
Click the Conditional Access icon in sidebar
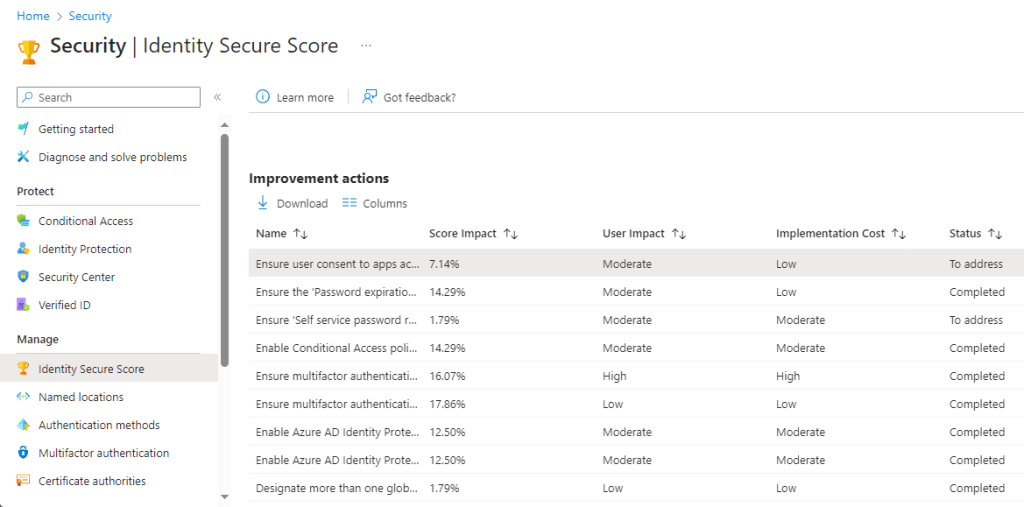coord(24,221)
